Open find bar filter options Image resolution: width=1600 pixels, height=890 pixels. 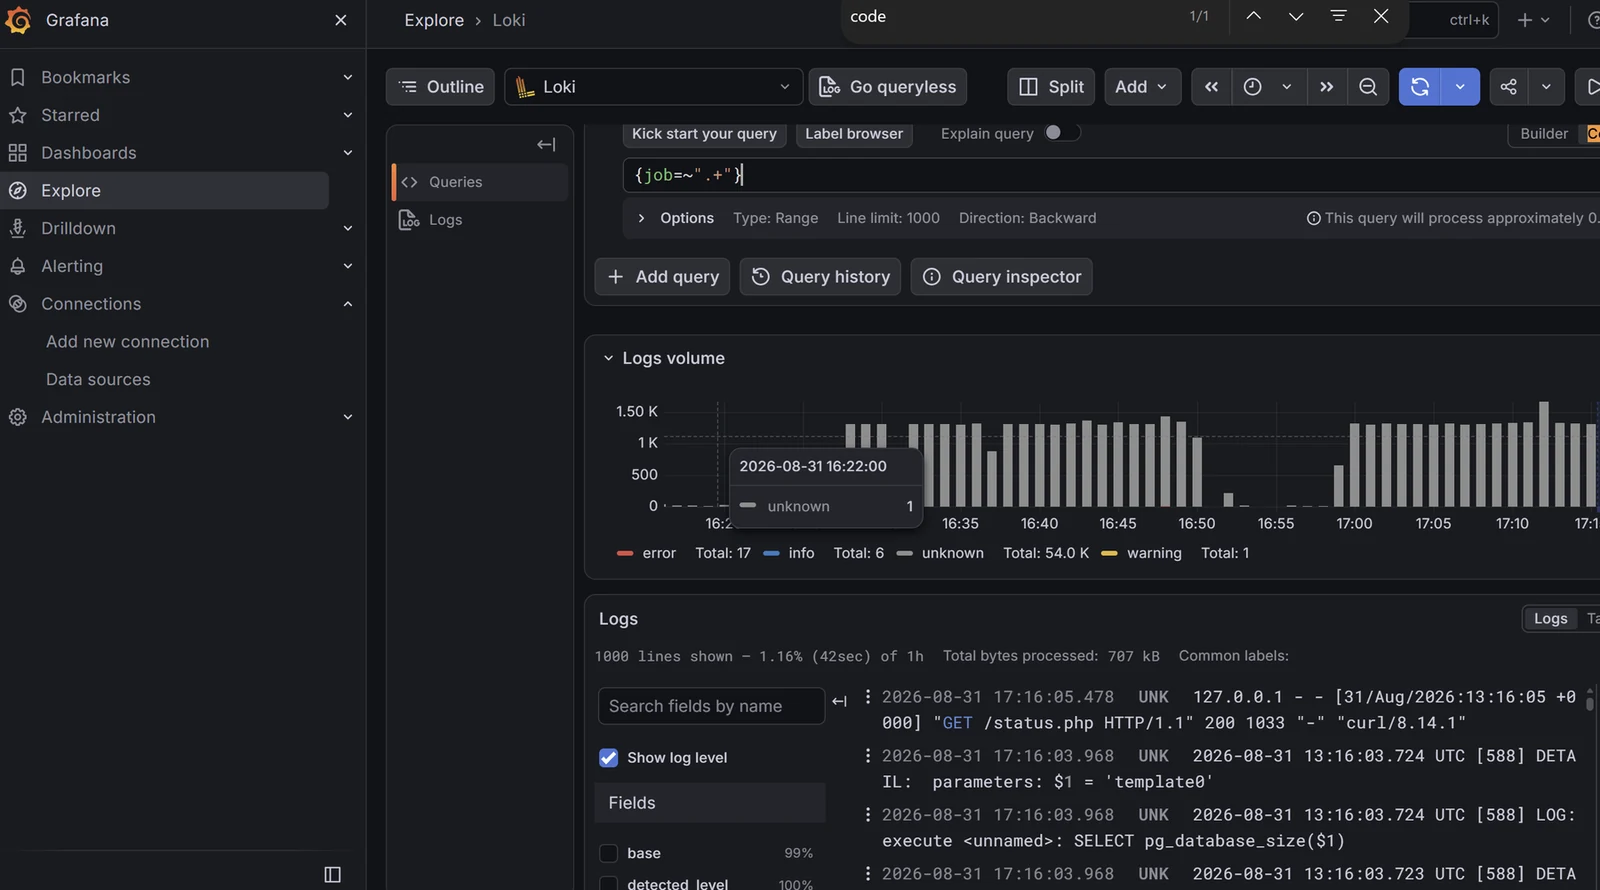1339,16
